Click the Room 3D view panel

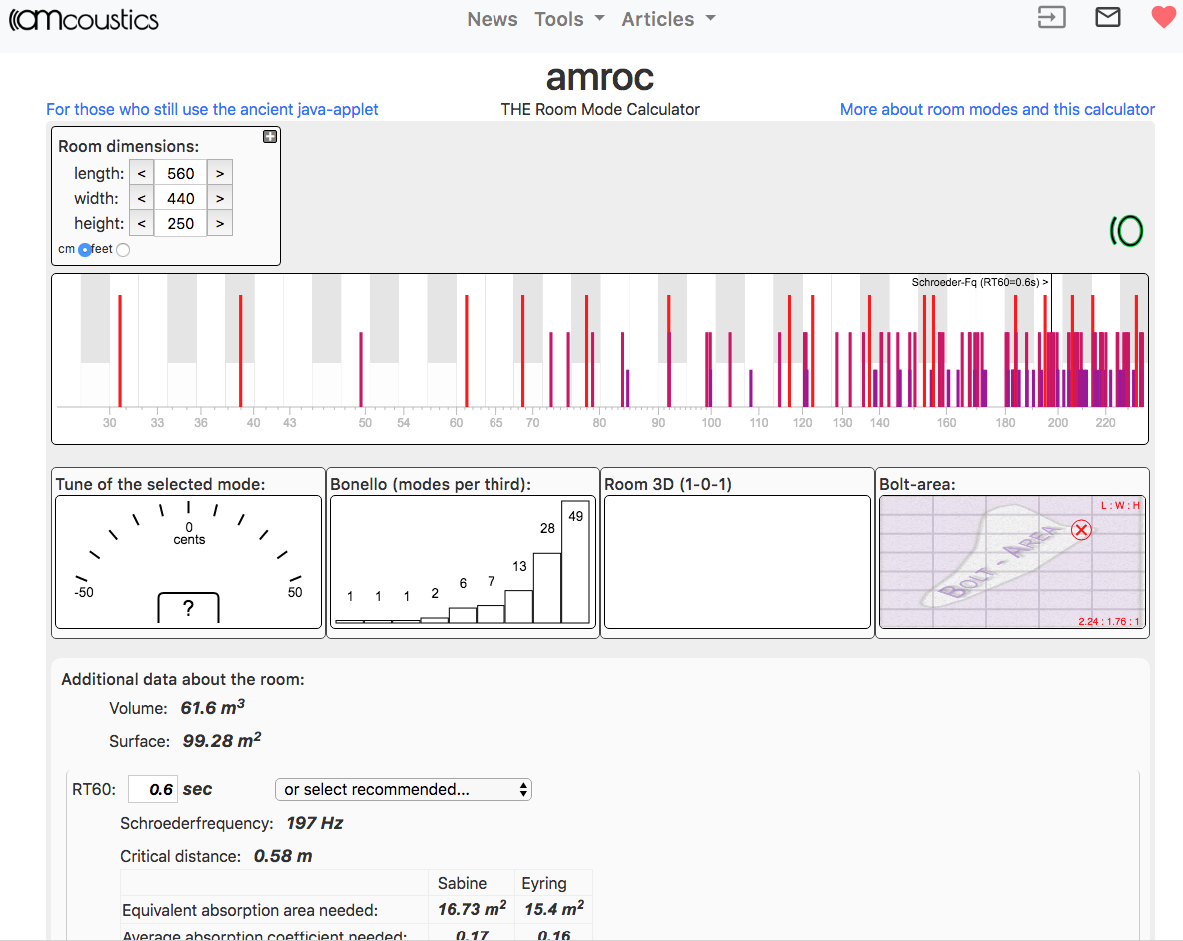[737, 561]
